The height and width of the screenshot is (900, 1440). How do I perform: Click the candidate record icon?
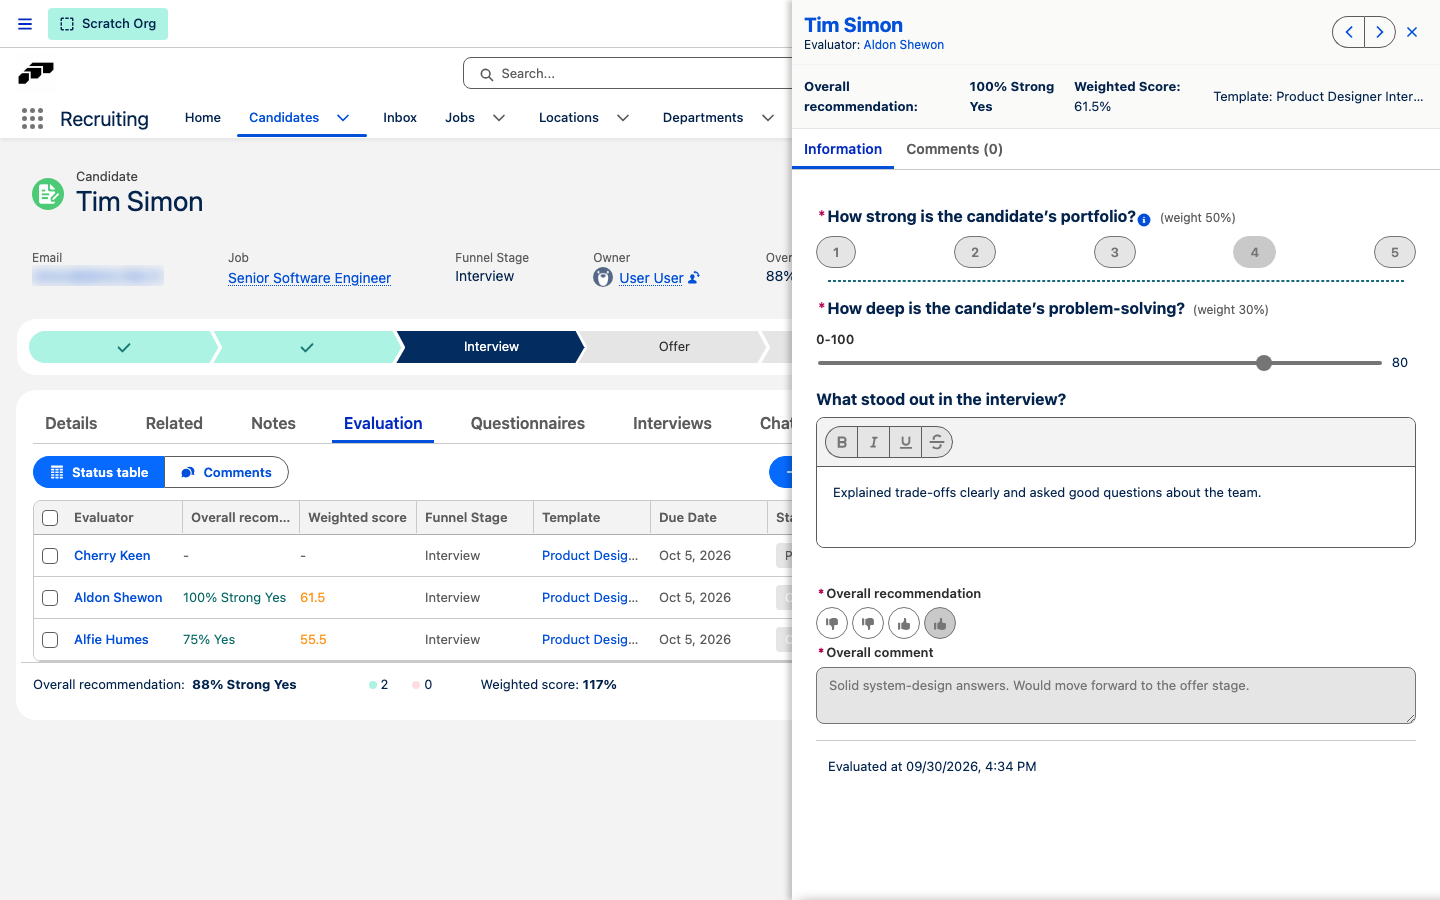(48, 194)
